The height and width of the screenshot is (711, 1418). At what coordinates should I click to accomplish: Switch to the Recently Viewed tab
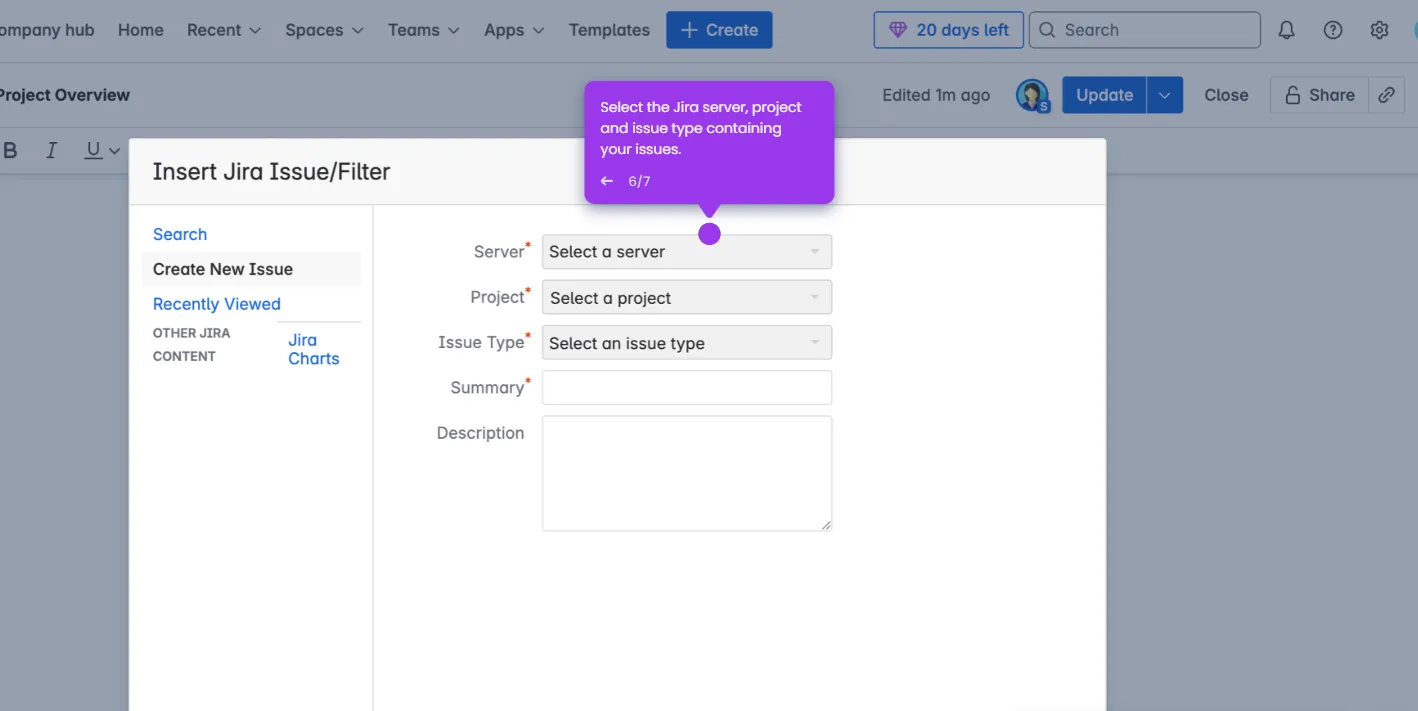(x=217, y=304)
